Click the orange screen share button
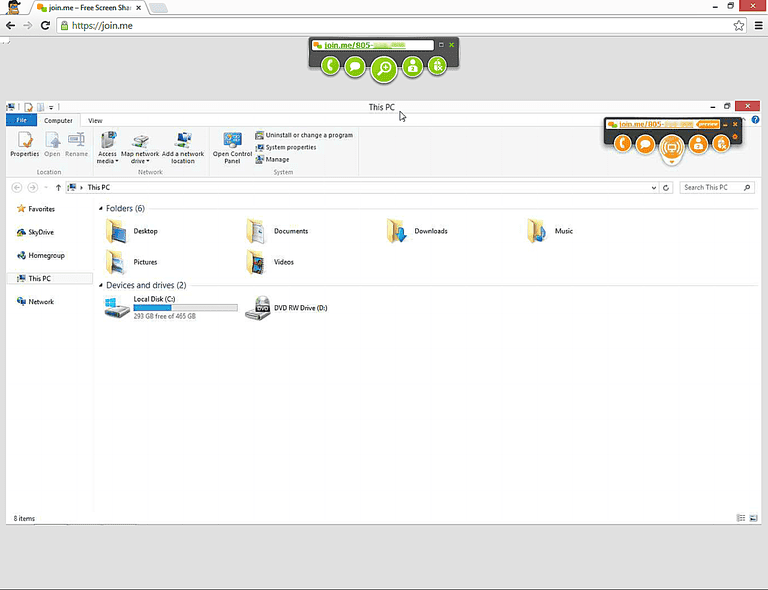 (x=672, y=147)
